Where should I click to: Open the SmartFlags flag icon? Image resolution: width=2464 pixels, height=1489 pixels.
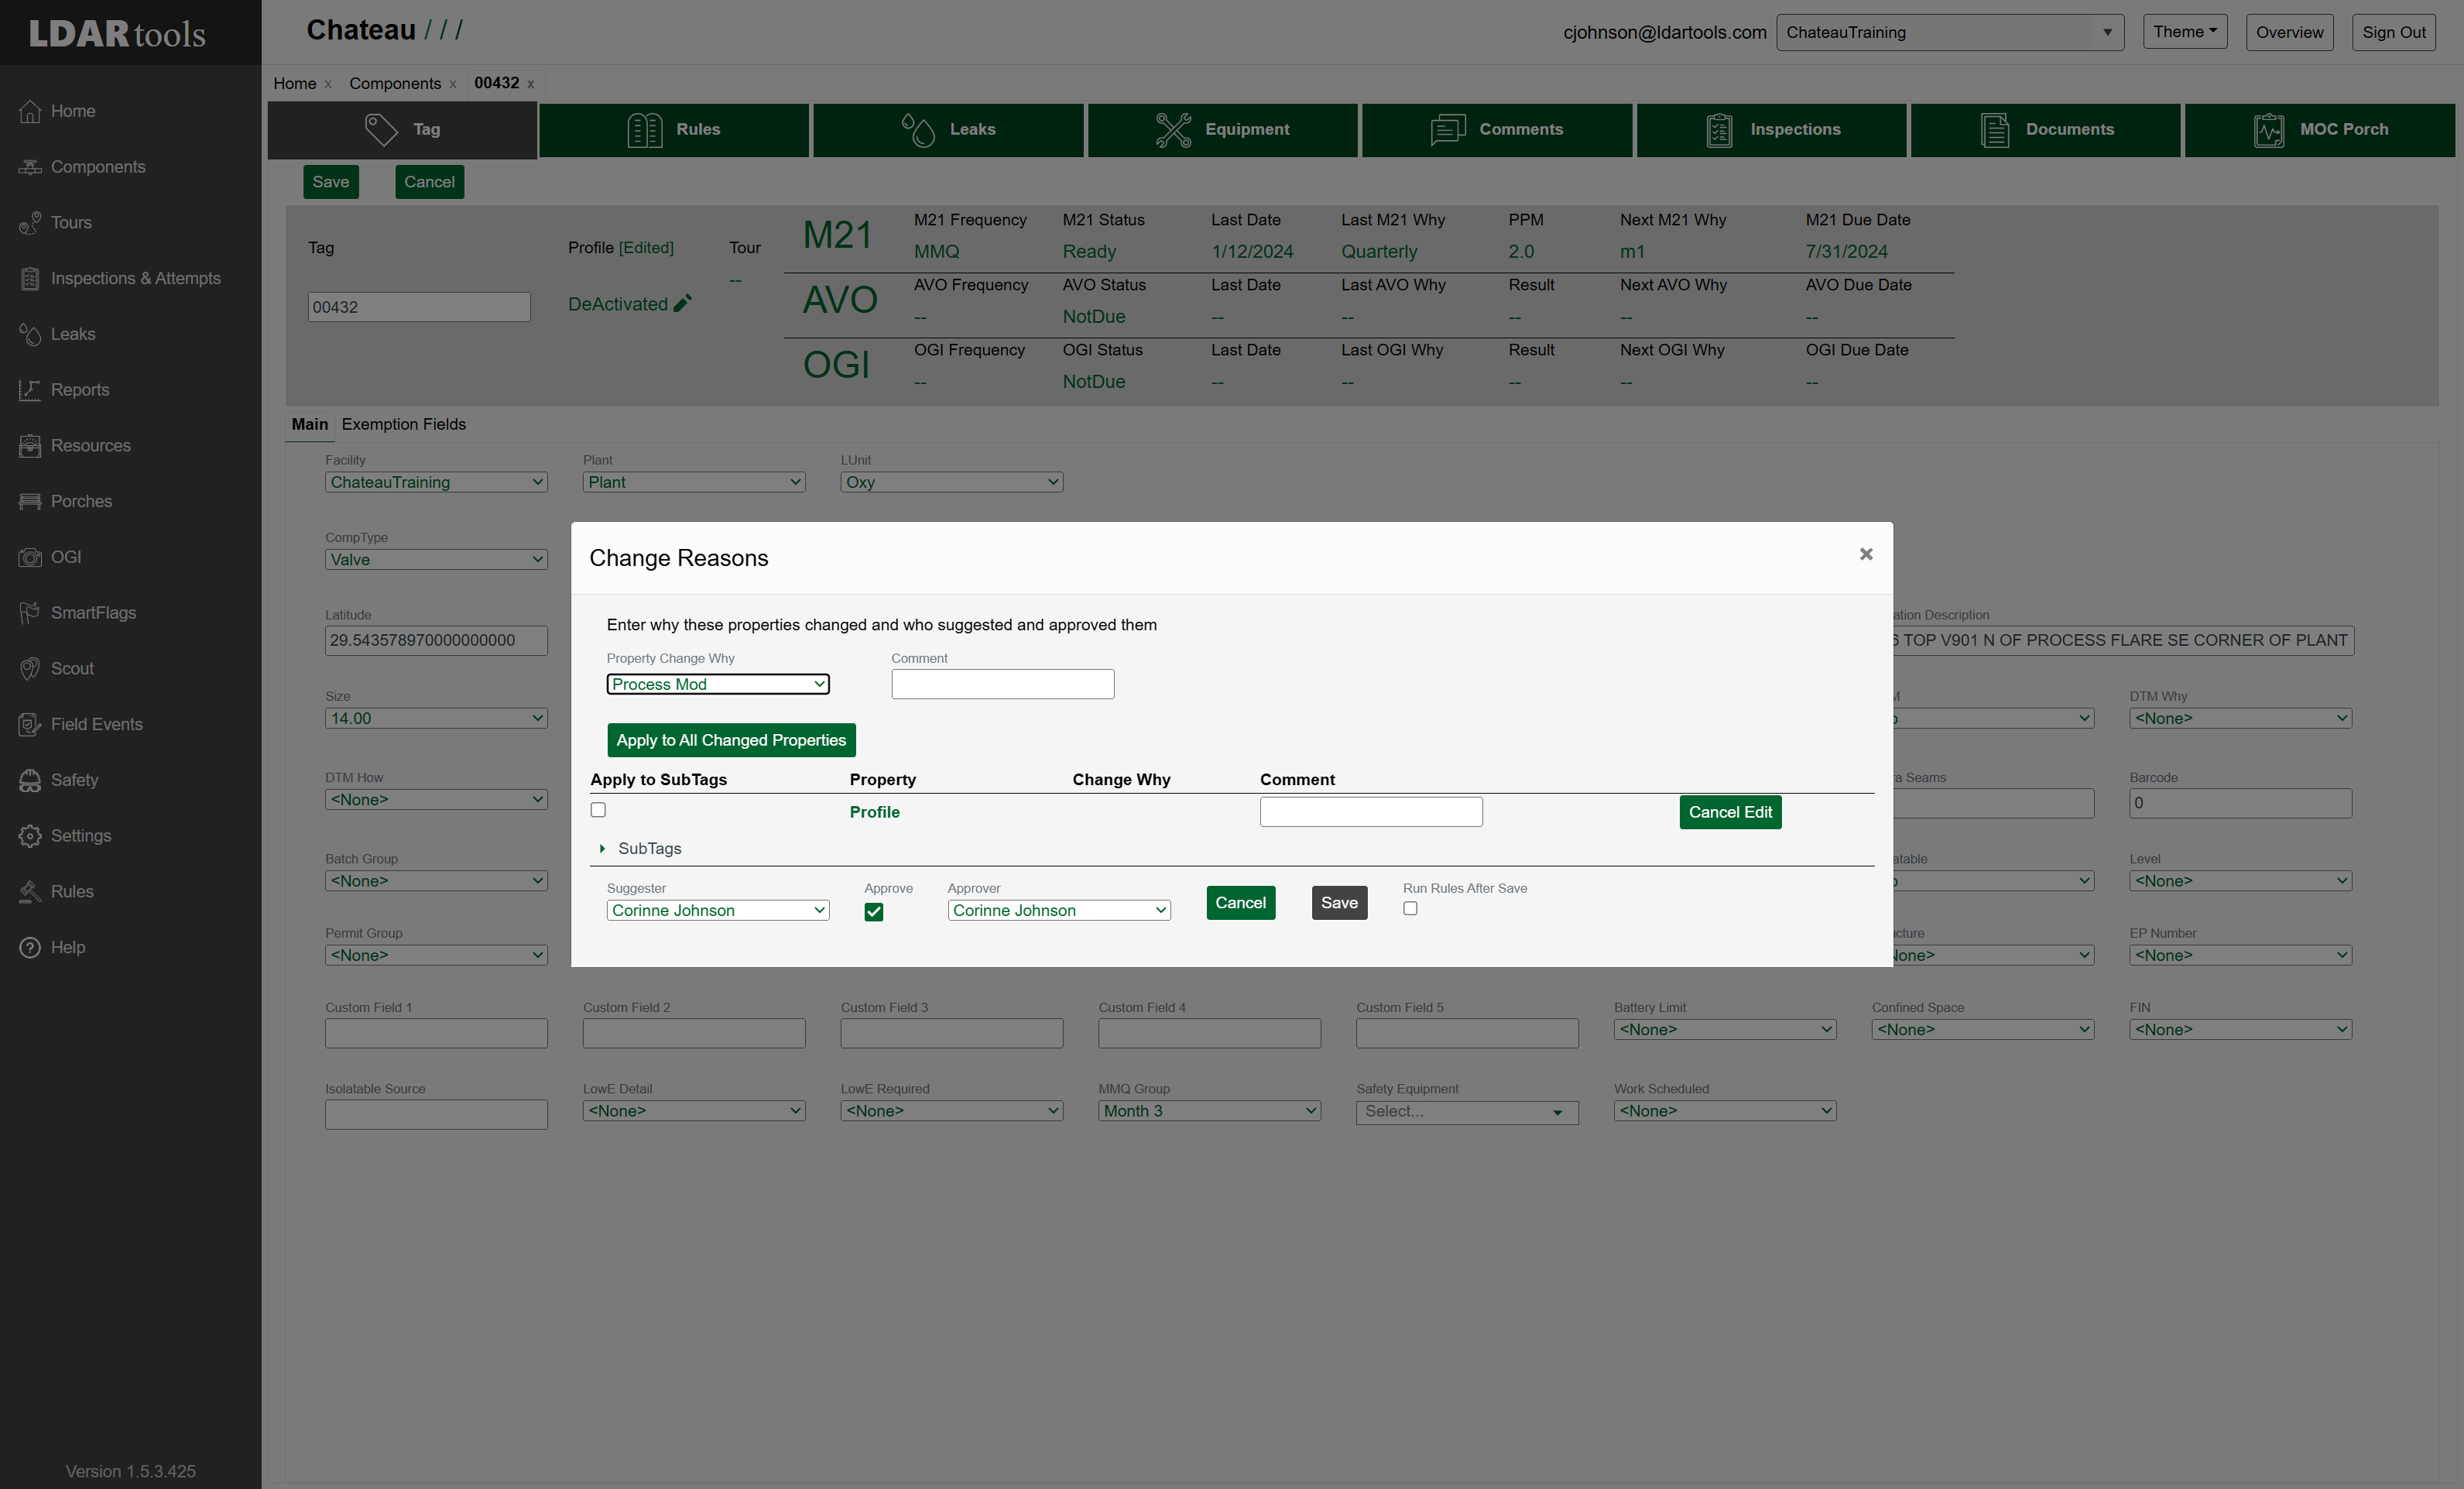click(x=30, y=613)
